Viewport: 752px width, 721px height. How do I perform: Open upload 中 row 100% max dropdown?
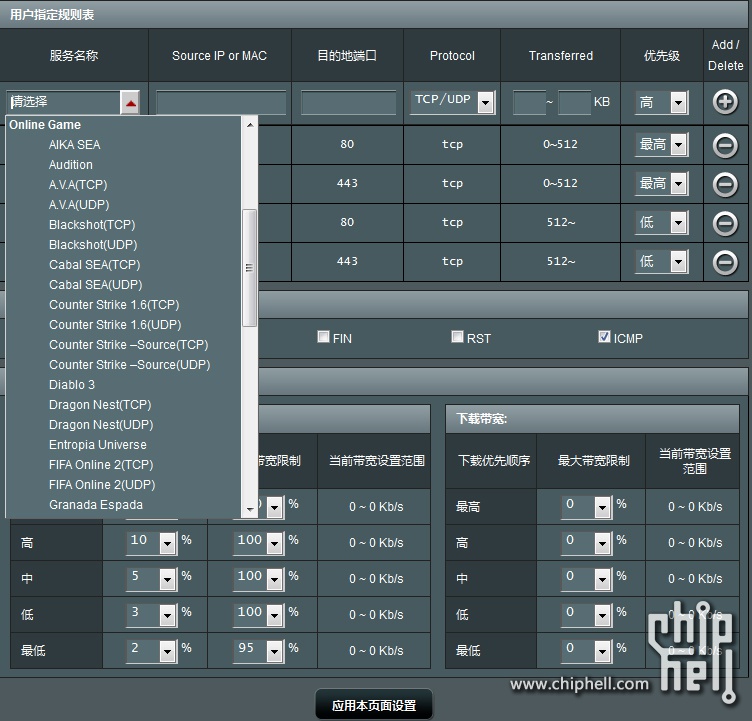tap(258, 578)
